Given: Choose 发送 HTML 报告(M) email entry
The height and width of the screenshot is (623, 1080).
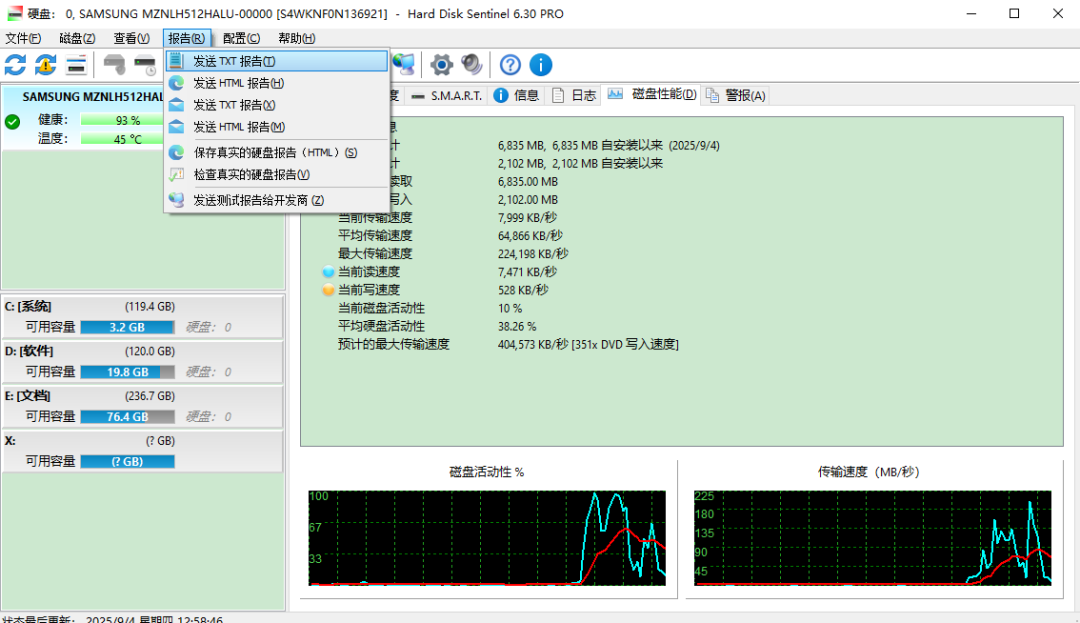Looking at the screenshot, I should (277, 127).
